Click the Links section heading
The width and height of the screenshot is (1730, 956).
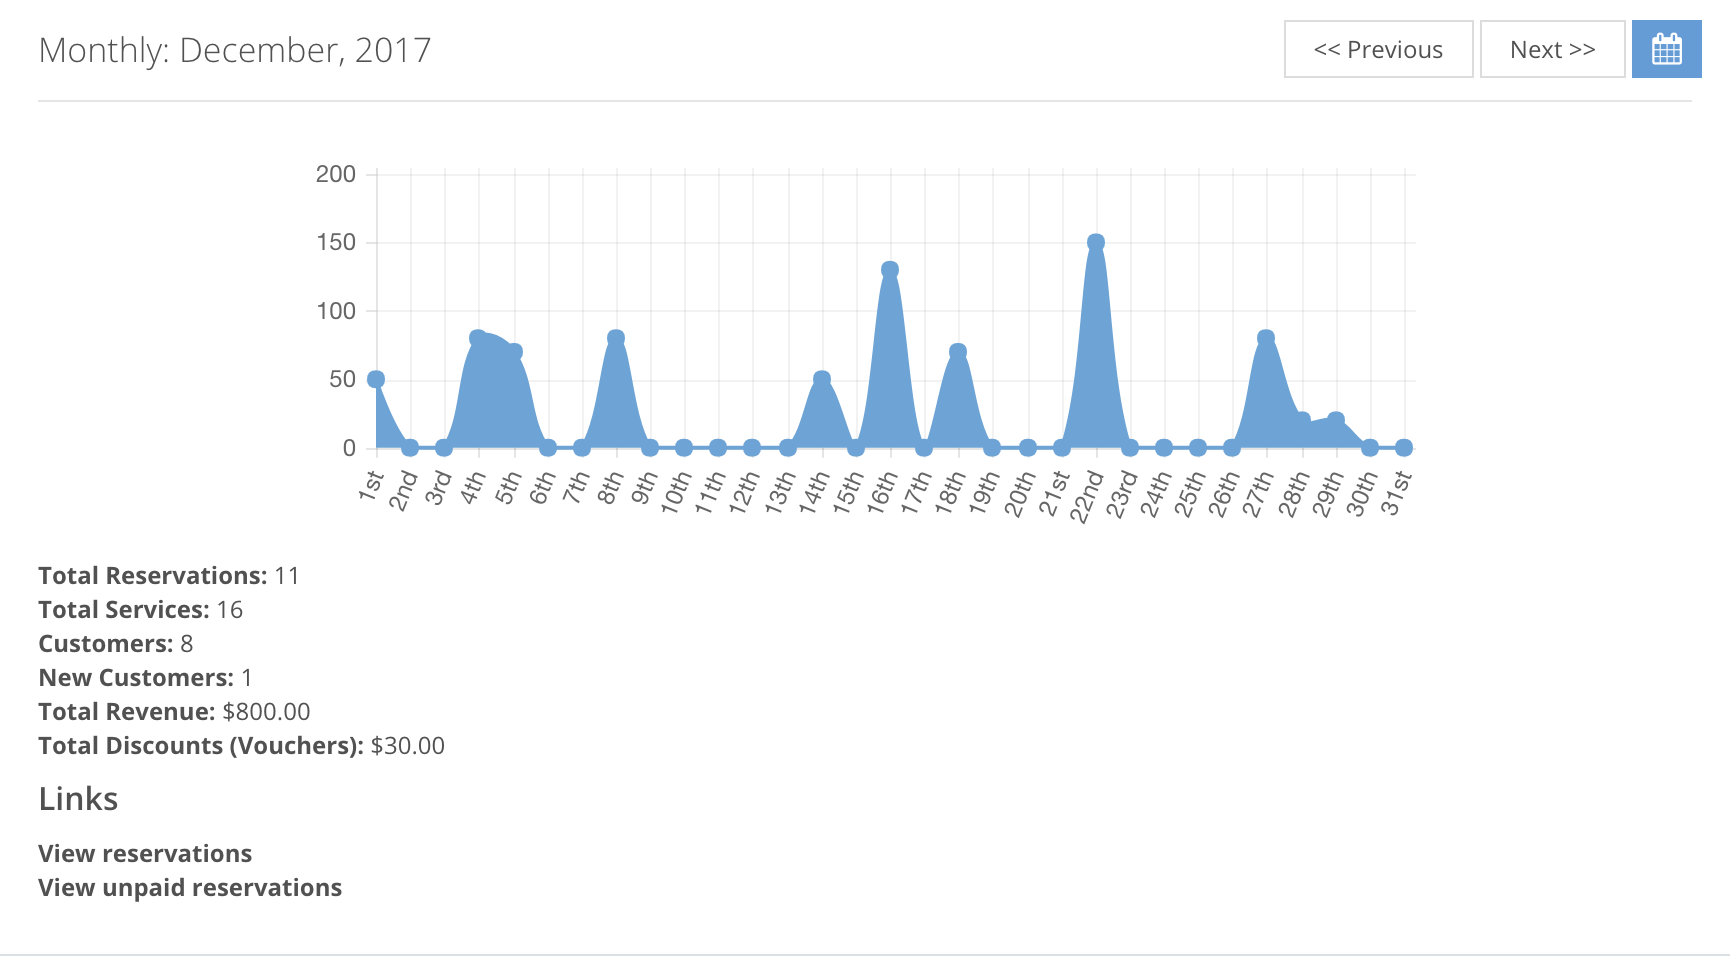(78, 798)
